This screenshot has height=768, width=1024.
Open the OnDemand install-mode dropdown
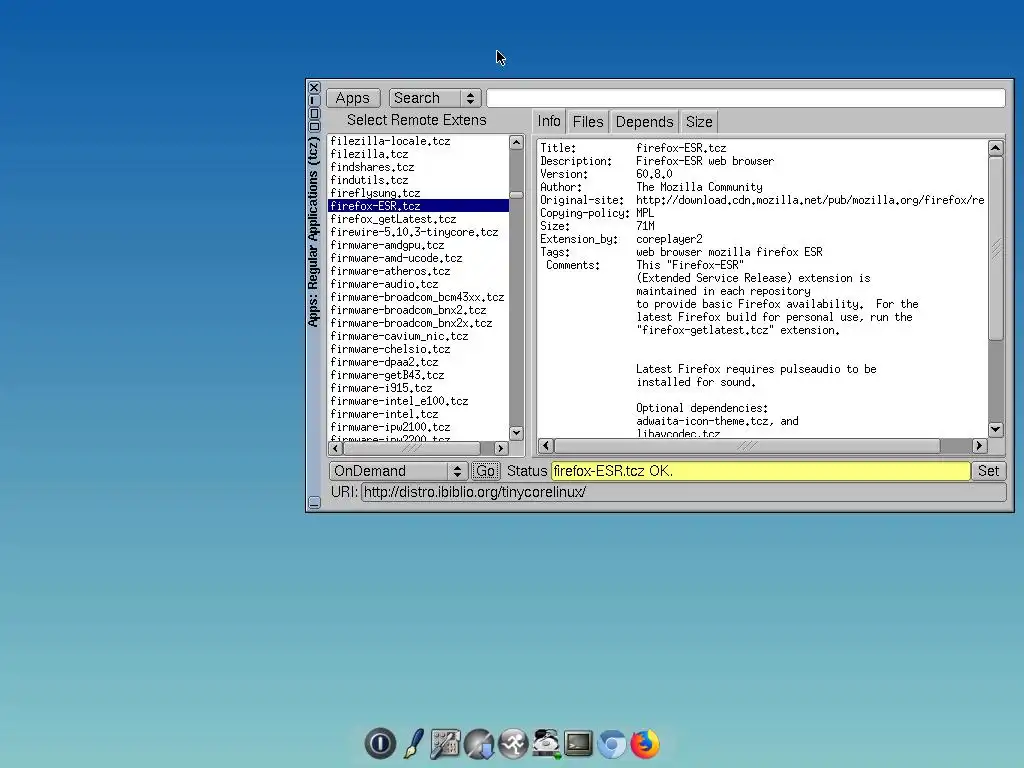coord(398,471)
